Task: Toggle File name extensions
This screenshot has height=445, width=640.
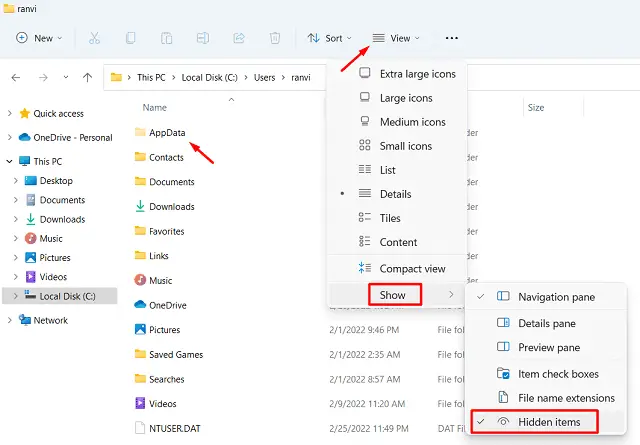Action: (546, 398)
